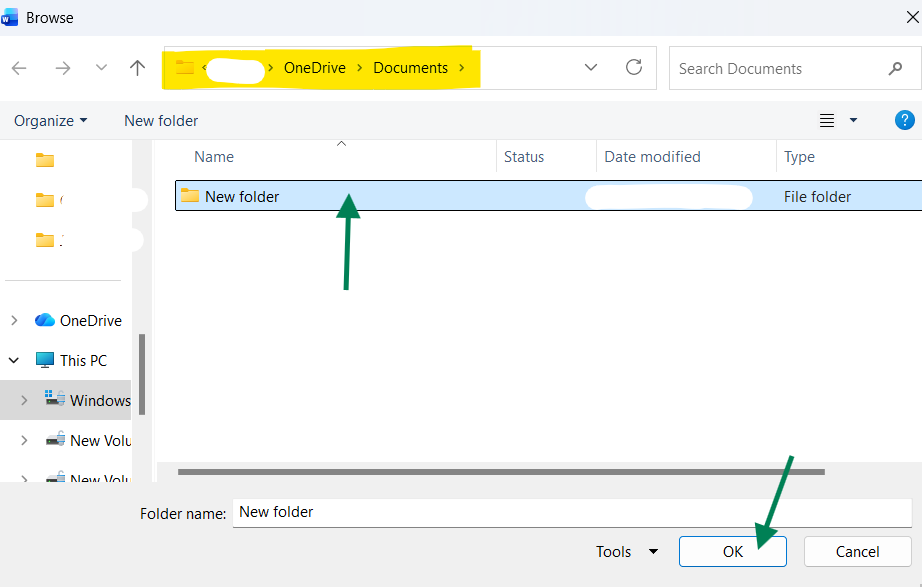Screen dimensions: 922x587
Task: Click the search magnifier icon
Action: click(x=895, y=69)
